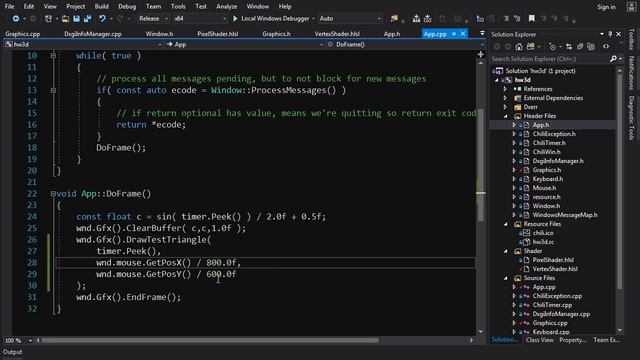This screenshot has width=640, height=360.
Task: Click the New Project toolbar icon
Action: point(48,19)
